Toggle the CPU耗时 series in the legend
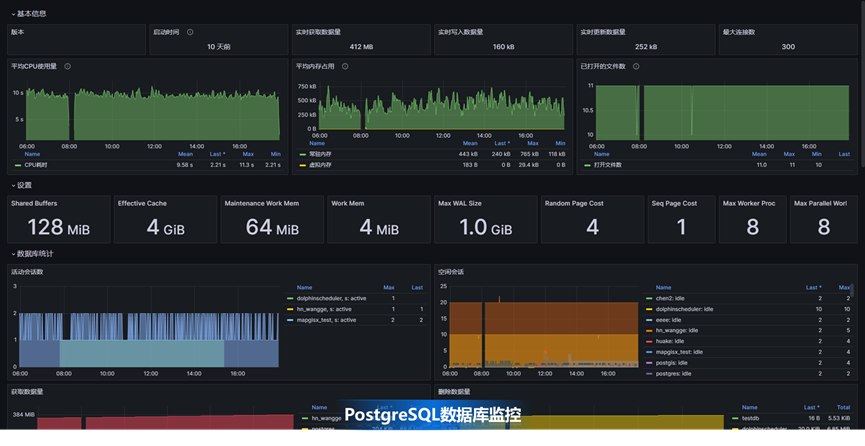 click(x=36, y=165)
